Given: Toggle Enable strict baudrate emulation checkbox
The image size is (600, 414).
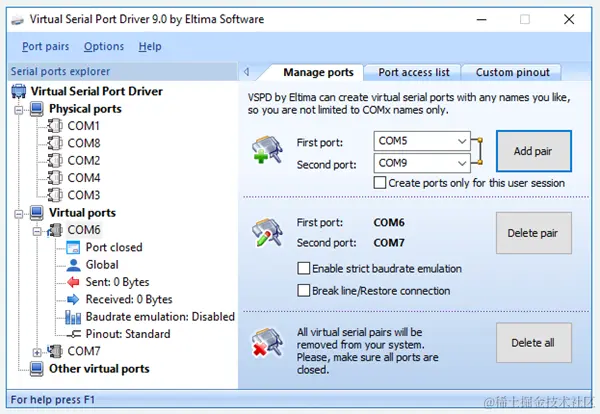Looking at the screenshot, I should [x=303, y=269].
